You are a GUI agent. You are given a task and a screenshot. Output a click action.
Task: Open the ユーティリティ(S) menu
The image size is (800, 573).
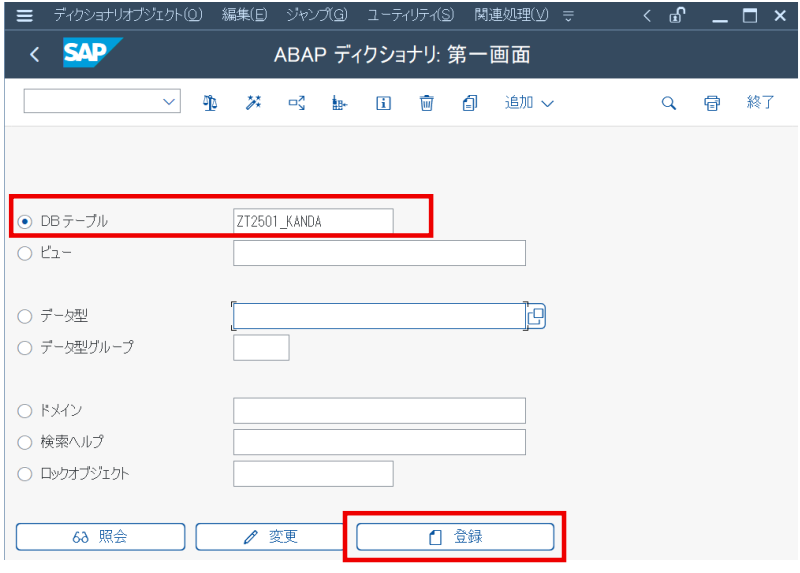[411, 15]
